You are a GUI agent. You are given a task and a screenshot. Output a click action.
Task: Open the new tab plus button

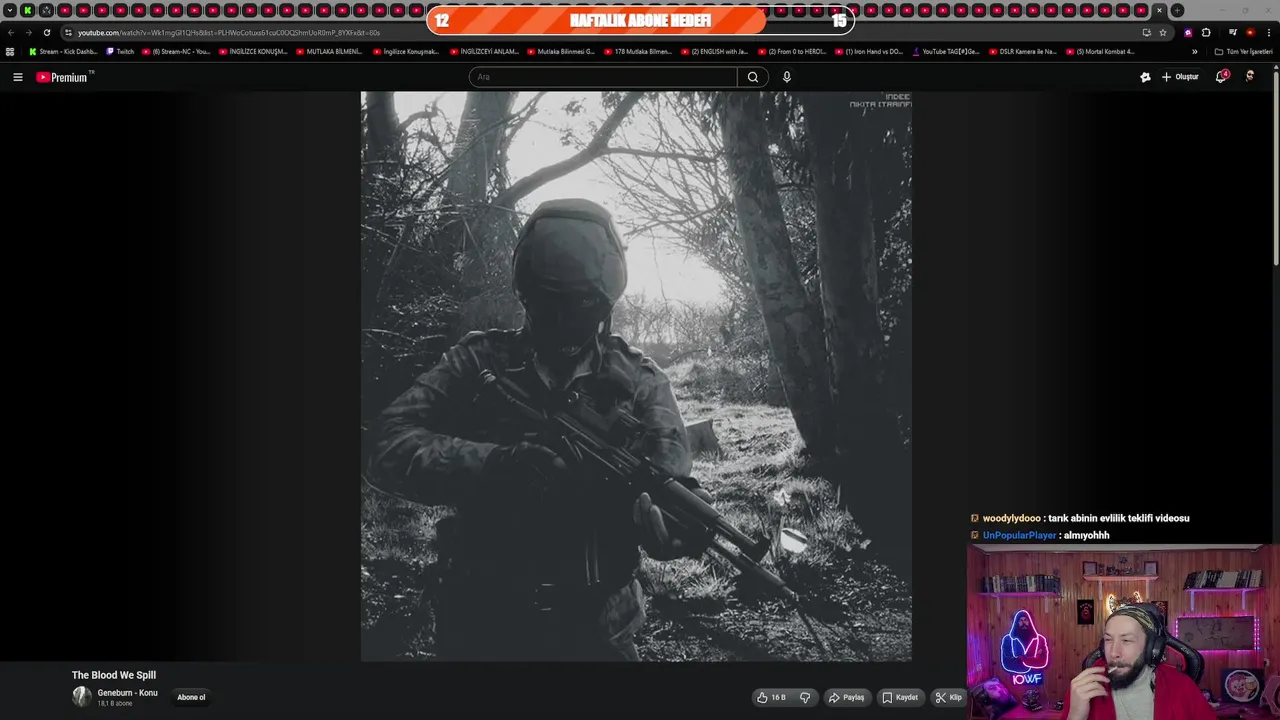click(x=1177, y=10)
